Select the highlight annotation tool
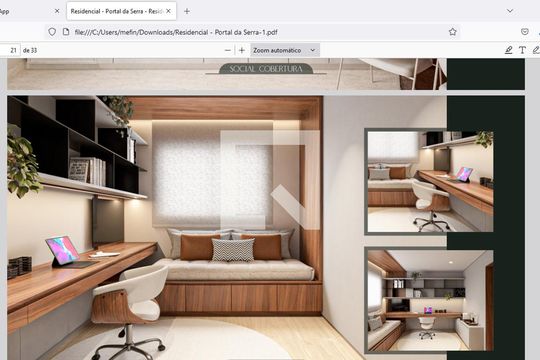540x360 pixels. point(508,50)
